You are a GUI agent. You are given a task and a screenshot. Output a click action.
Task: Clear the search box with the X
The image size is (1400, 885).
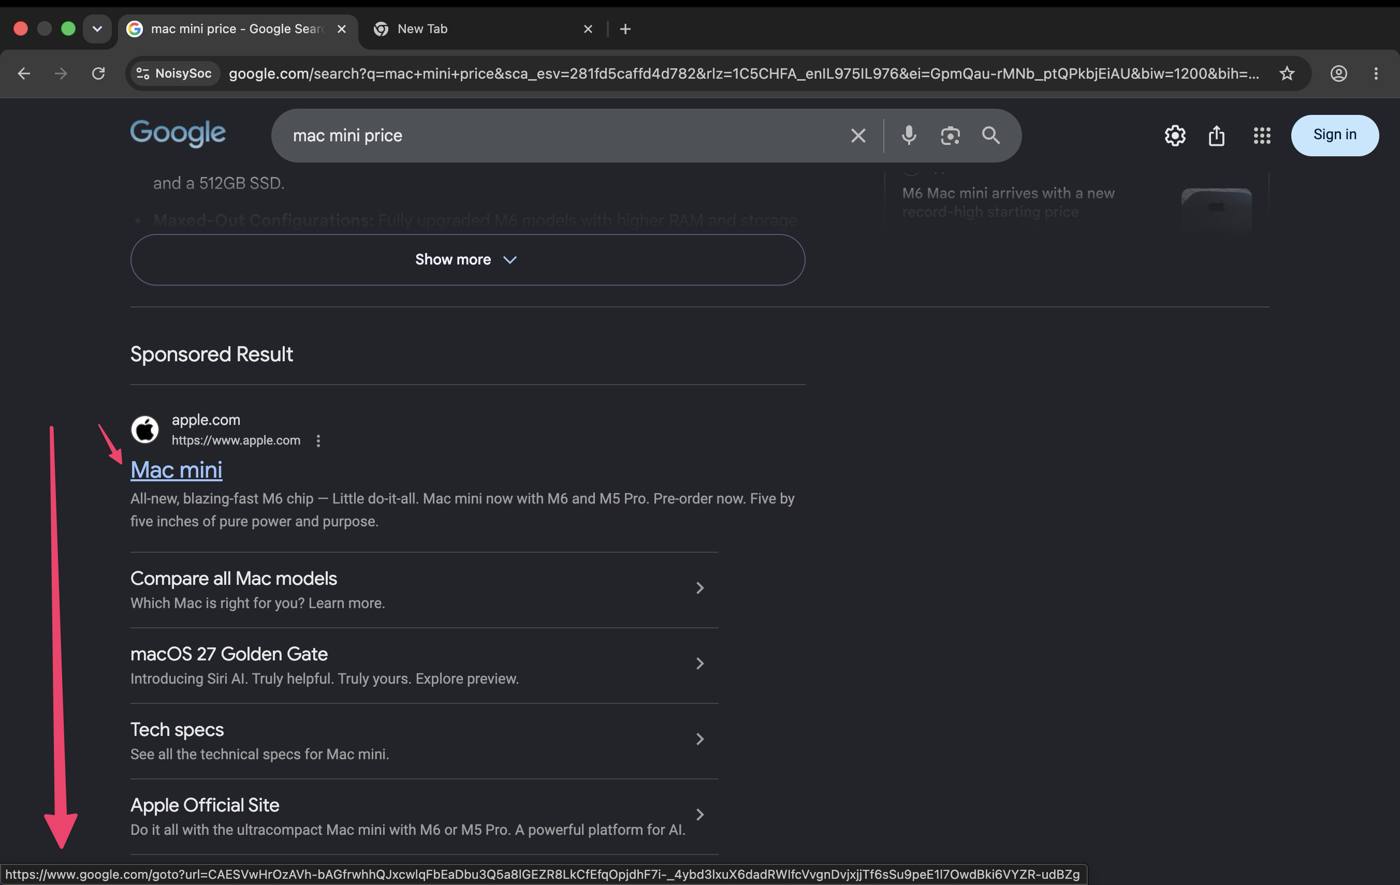pos(858,135)
